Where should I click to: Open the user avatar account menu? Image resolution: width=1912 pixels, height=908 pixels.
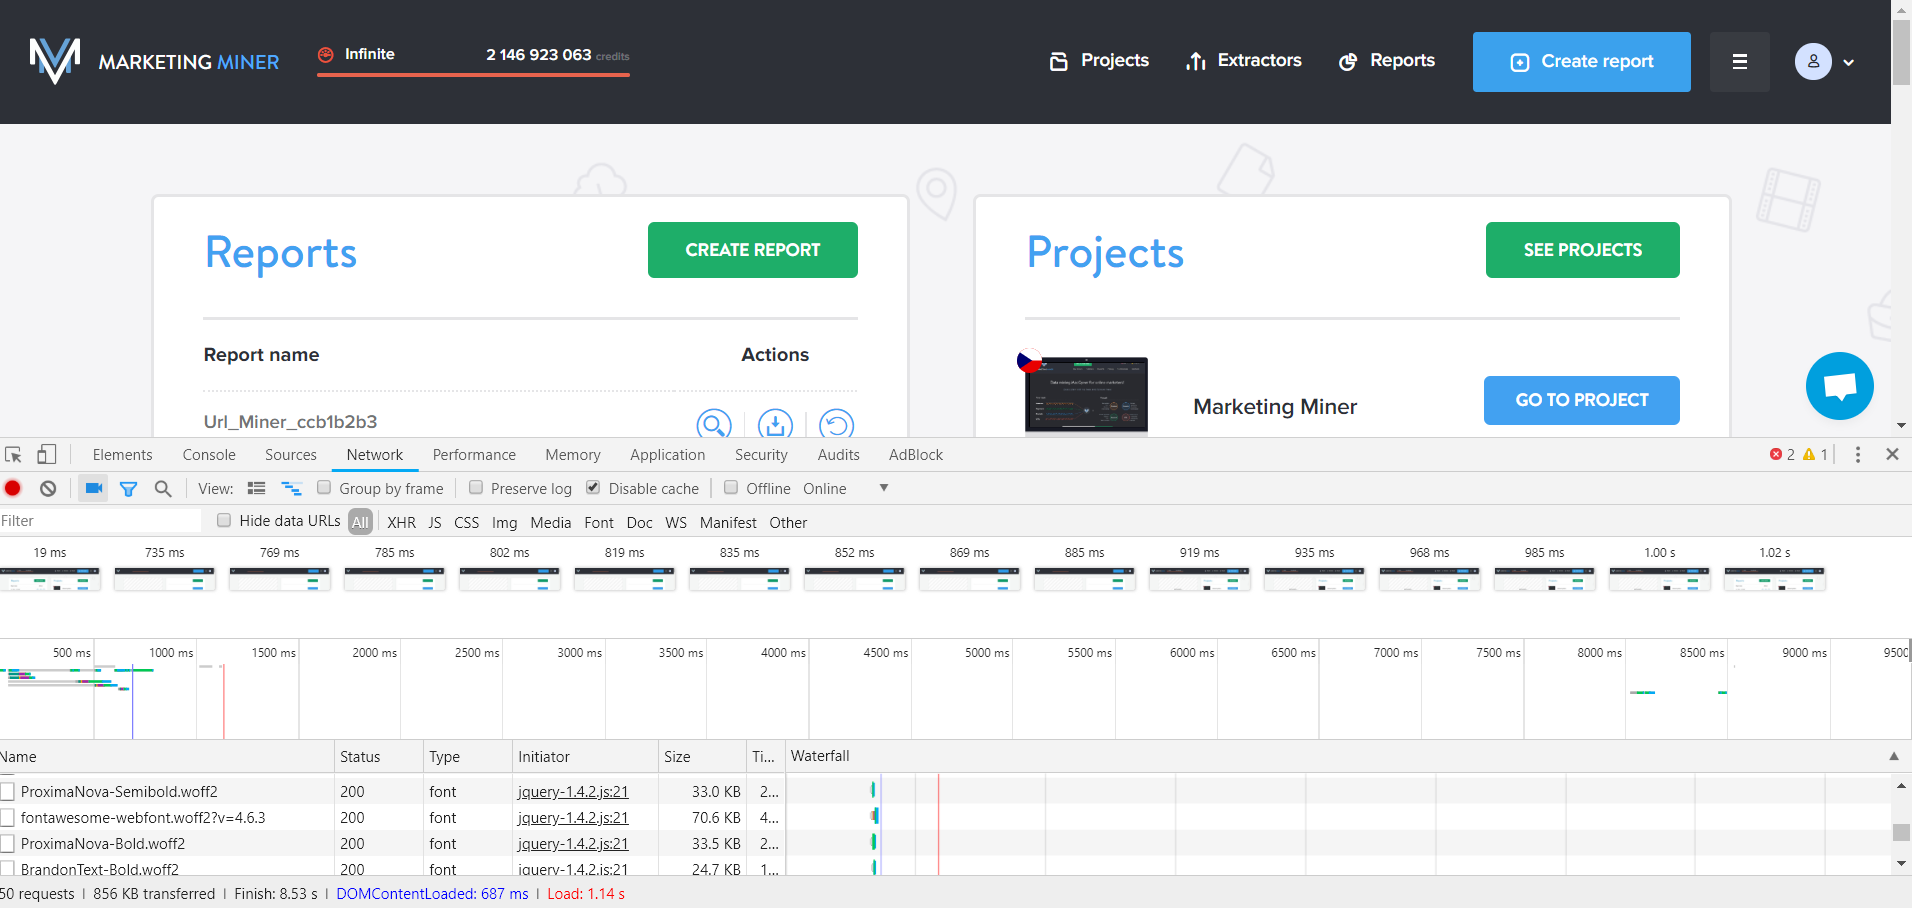[x=1813, y=62]
